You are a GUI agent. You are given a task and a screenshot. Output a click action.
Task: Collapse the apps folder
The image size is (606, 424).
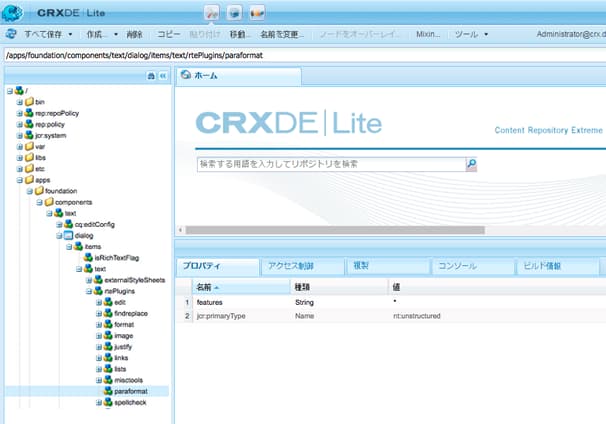[x=19, y=180]
